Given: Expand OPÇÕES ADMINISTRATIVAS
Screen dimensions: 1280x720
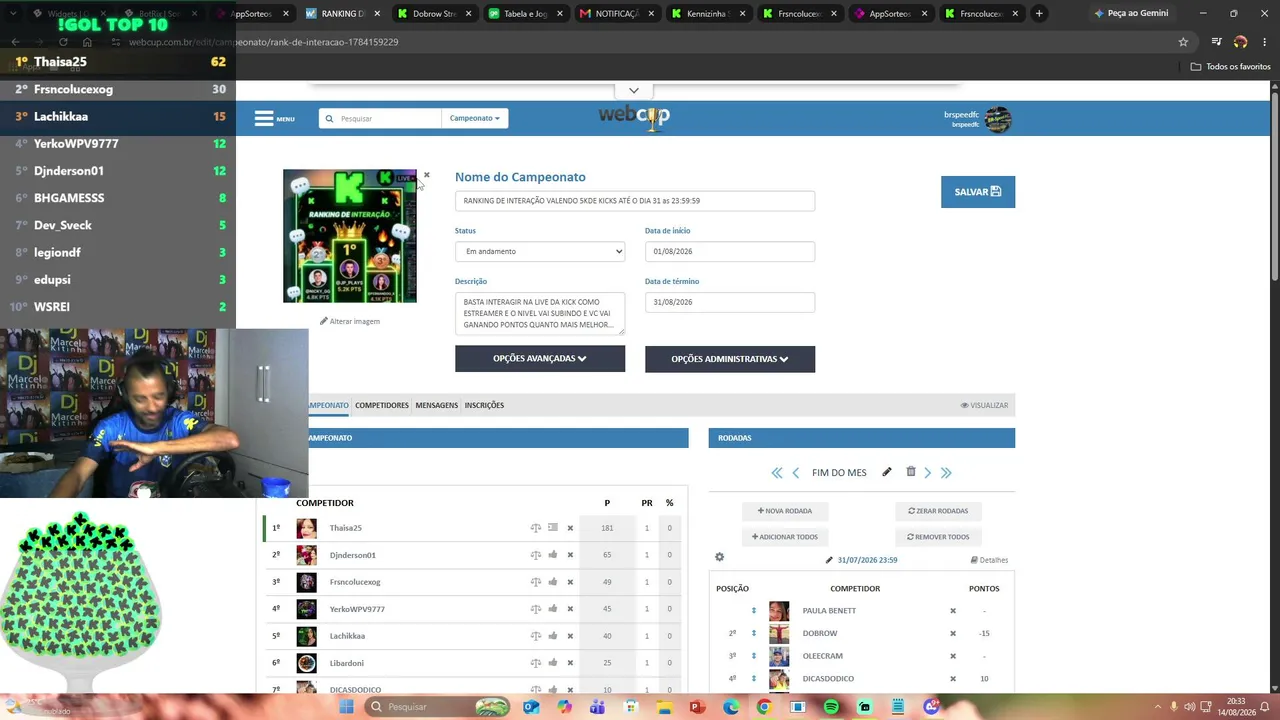Looking at the screenshot, I should (730, 359).
